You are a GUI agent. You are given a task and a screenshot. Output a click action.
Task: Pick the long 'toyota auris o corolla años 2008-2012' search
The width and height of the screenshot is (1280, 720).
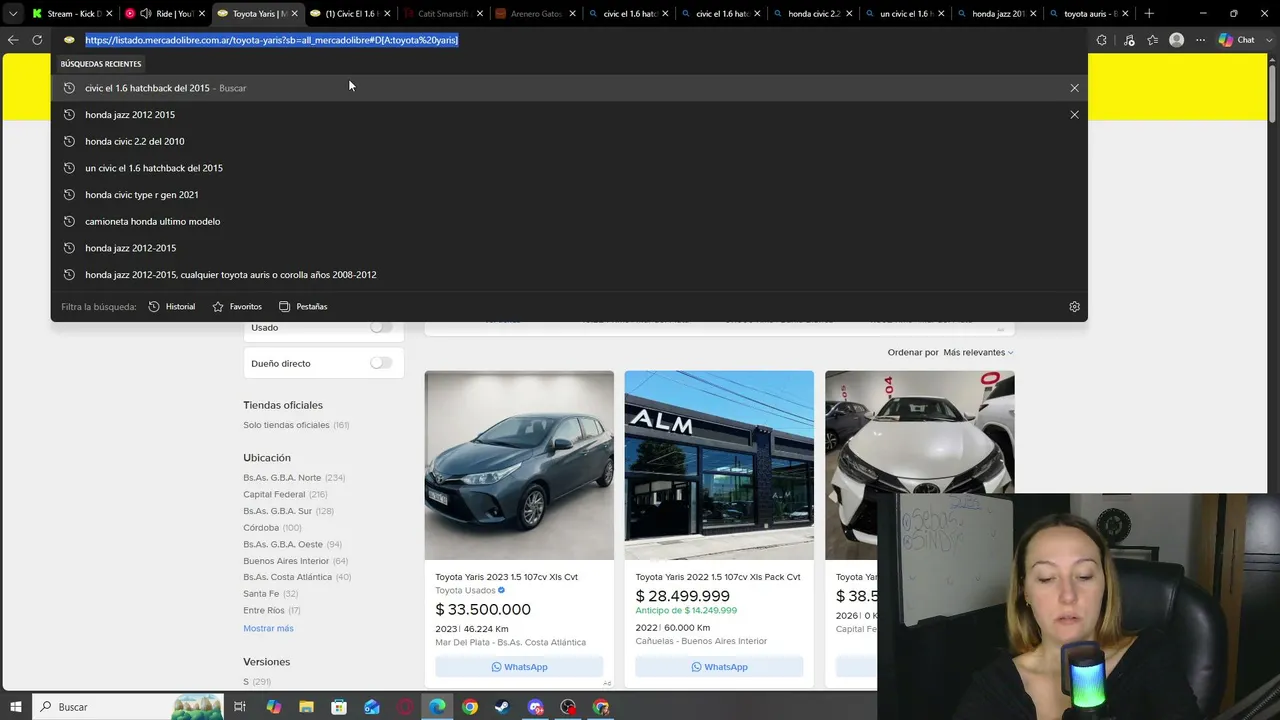tap(569, 275)
